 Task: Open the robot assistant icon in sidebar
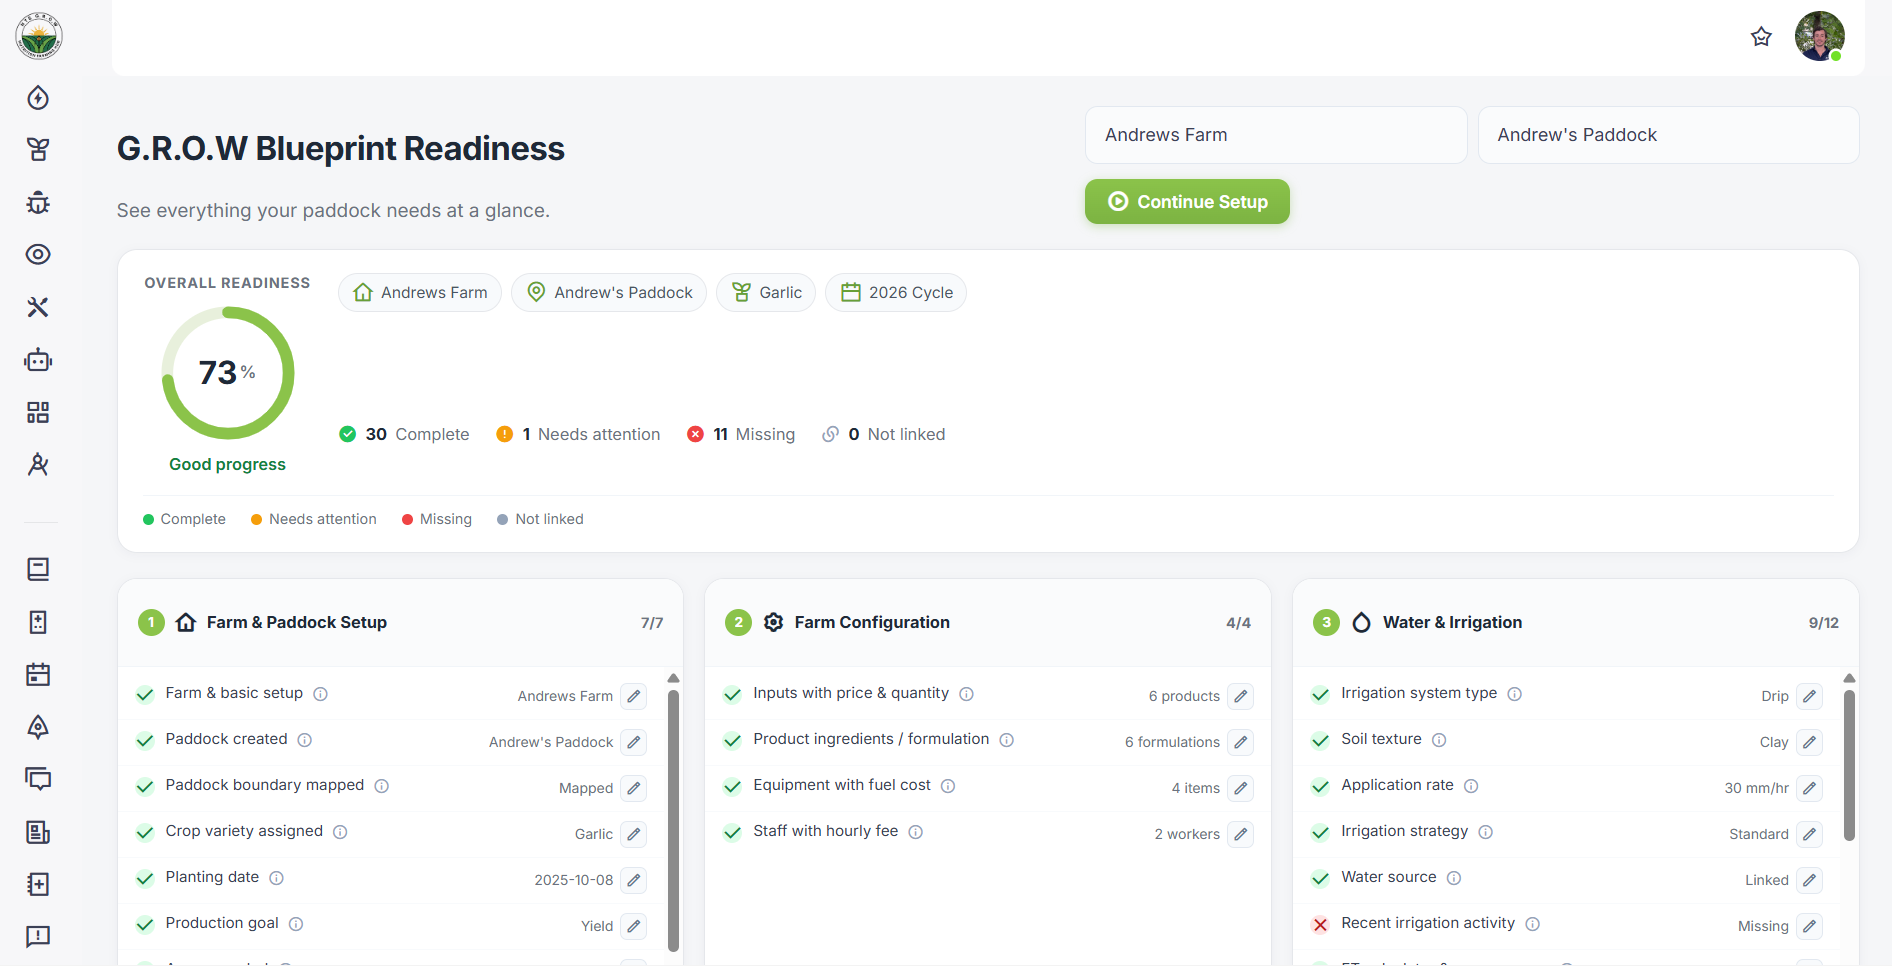[38, 360]
